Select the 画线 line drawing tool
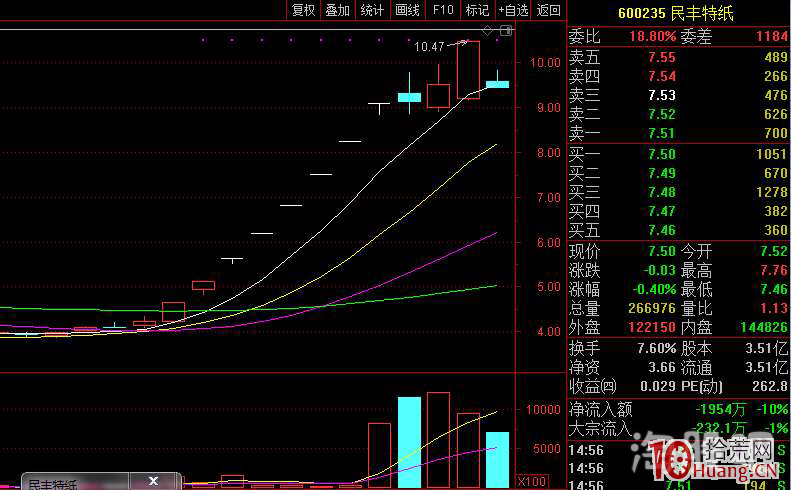This screenshot has width=791, height=490. [x=408, y=10]
